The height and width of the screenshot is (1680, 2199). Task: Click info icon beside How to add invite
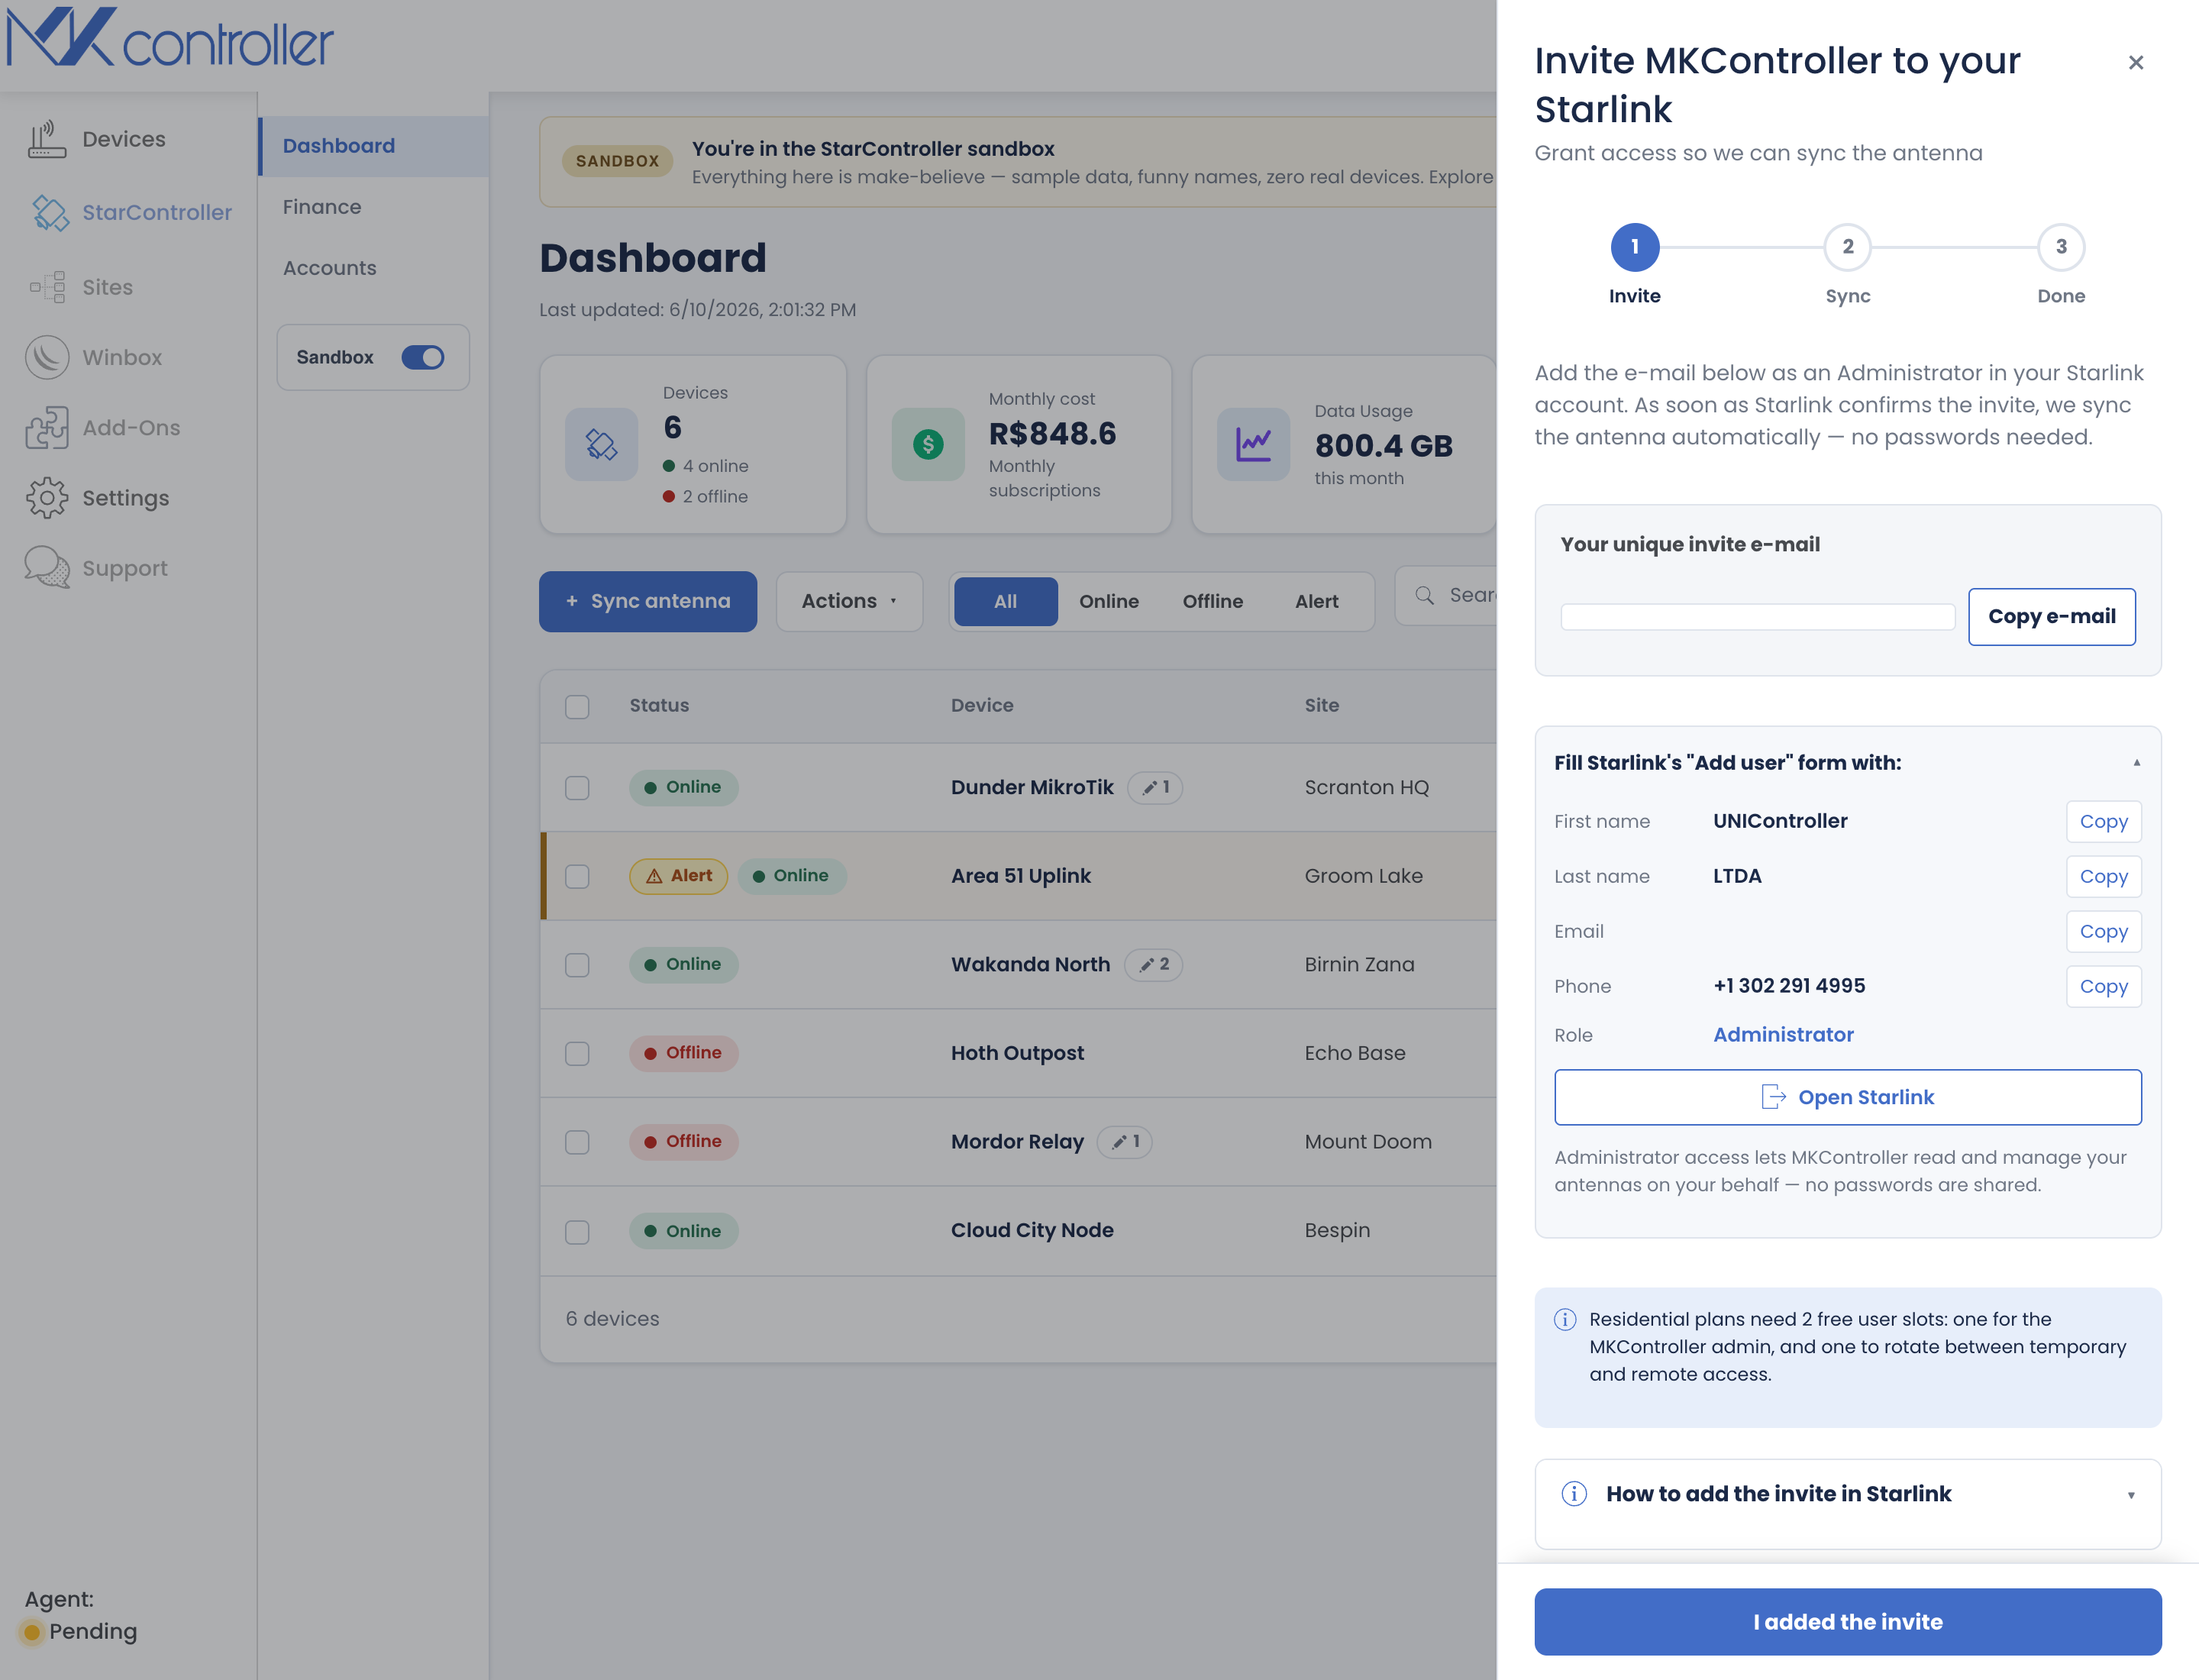[1574, 1493]
